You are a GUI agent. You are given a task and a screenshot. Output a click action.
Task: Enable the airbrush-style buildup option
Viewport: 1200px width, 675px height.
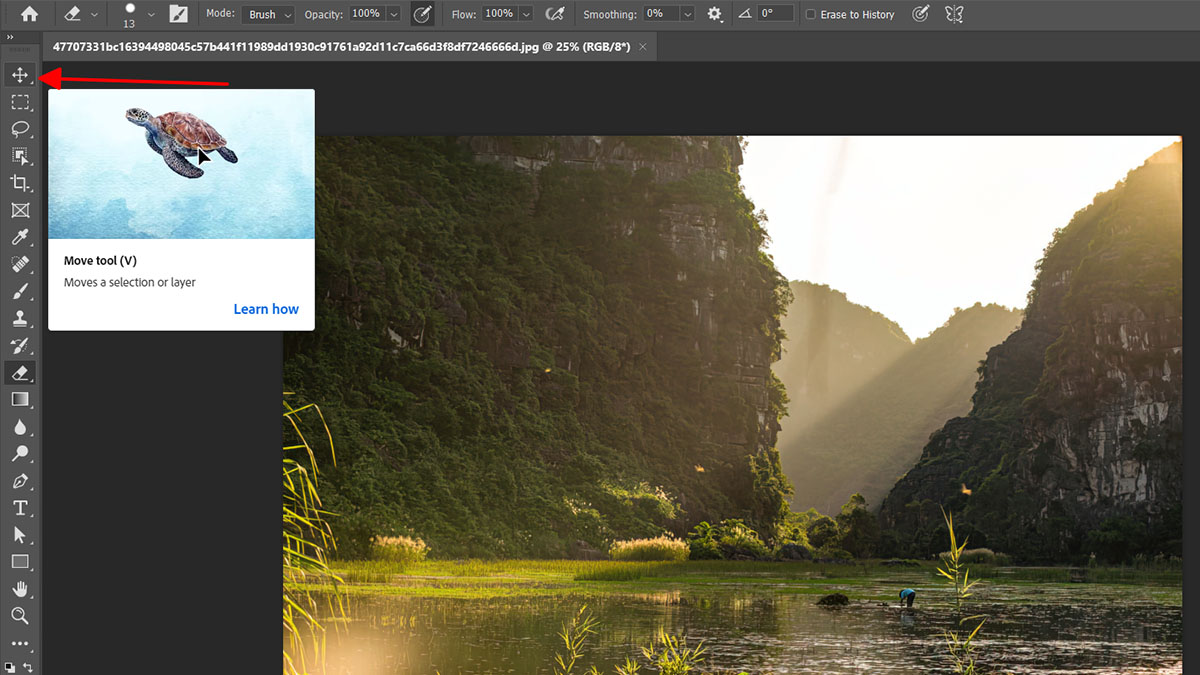555,13
